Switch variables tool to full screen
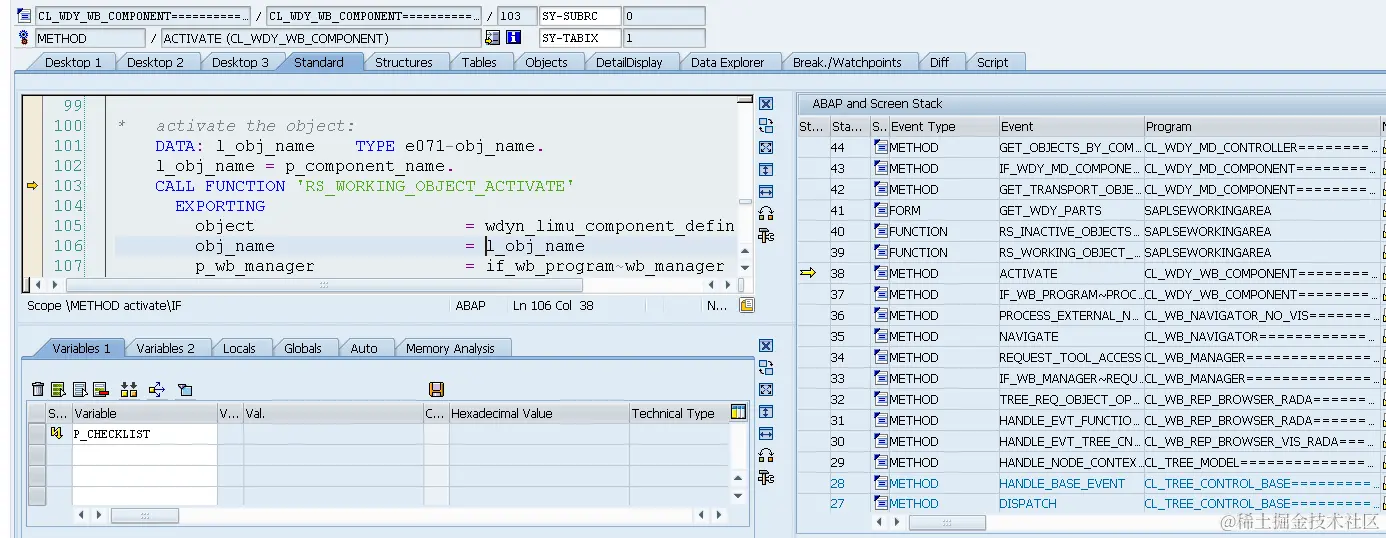This screenshot has width=1386, height=538. tap(766, 390)
